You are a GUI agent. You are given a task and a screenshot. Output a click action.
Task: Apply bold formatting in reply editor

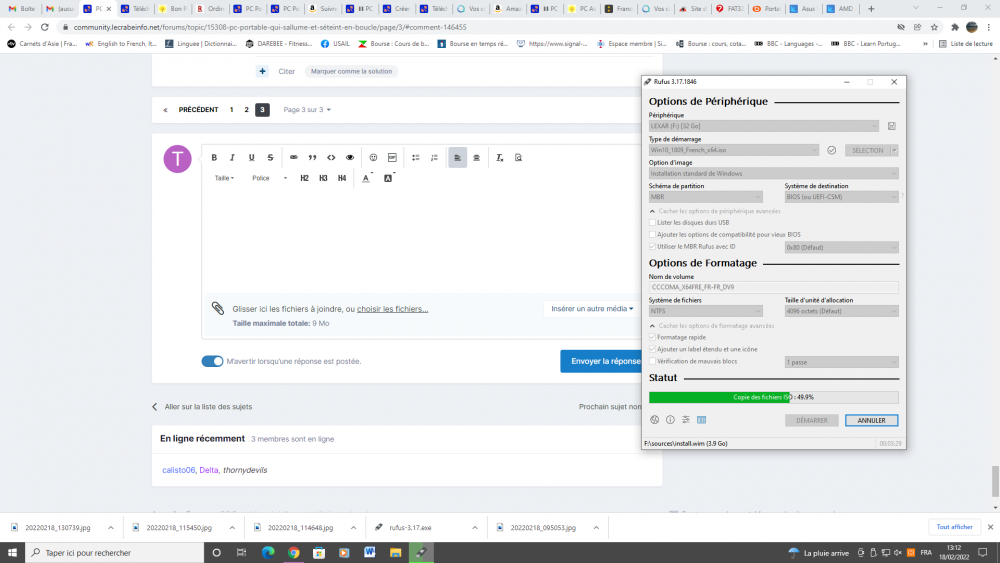point(213,158)
